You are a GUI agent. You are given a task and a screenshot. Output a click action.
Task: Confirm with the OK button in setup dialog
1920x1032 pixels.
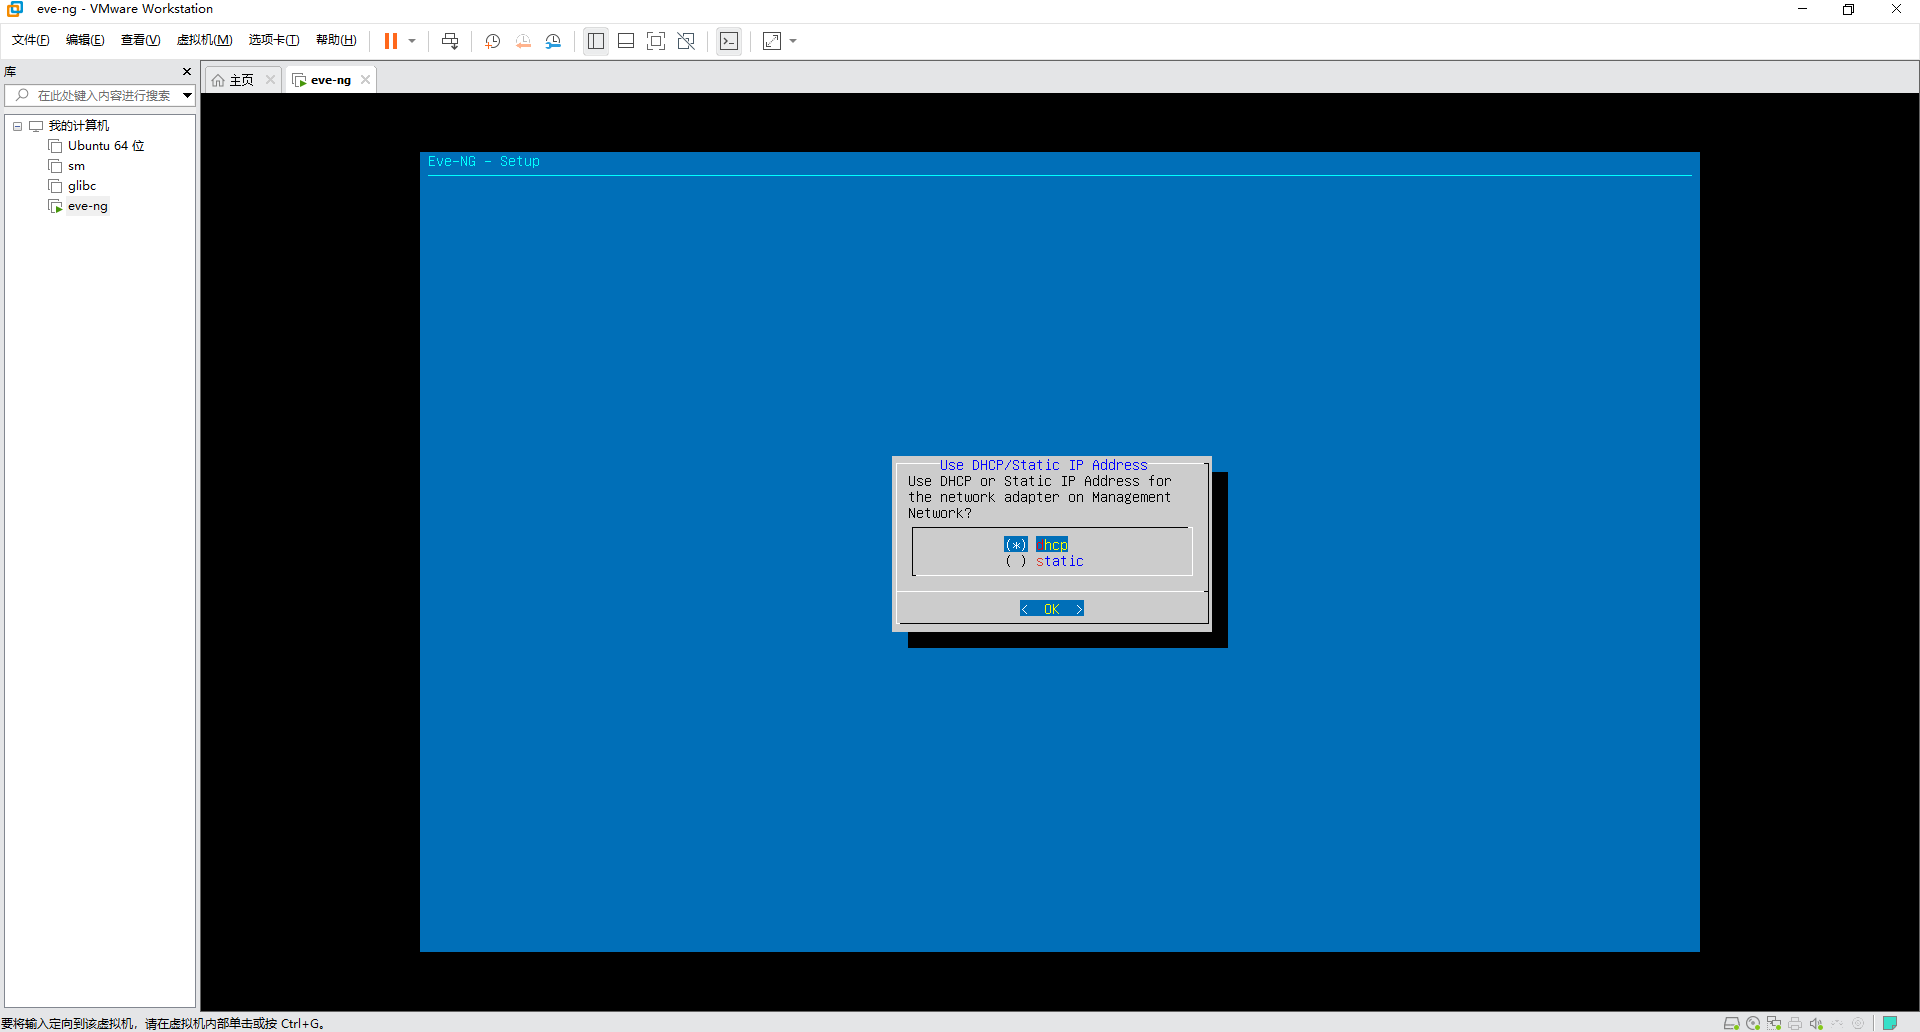(x=1052, y=609)
